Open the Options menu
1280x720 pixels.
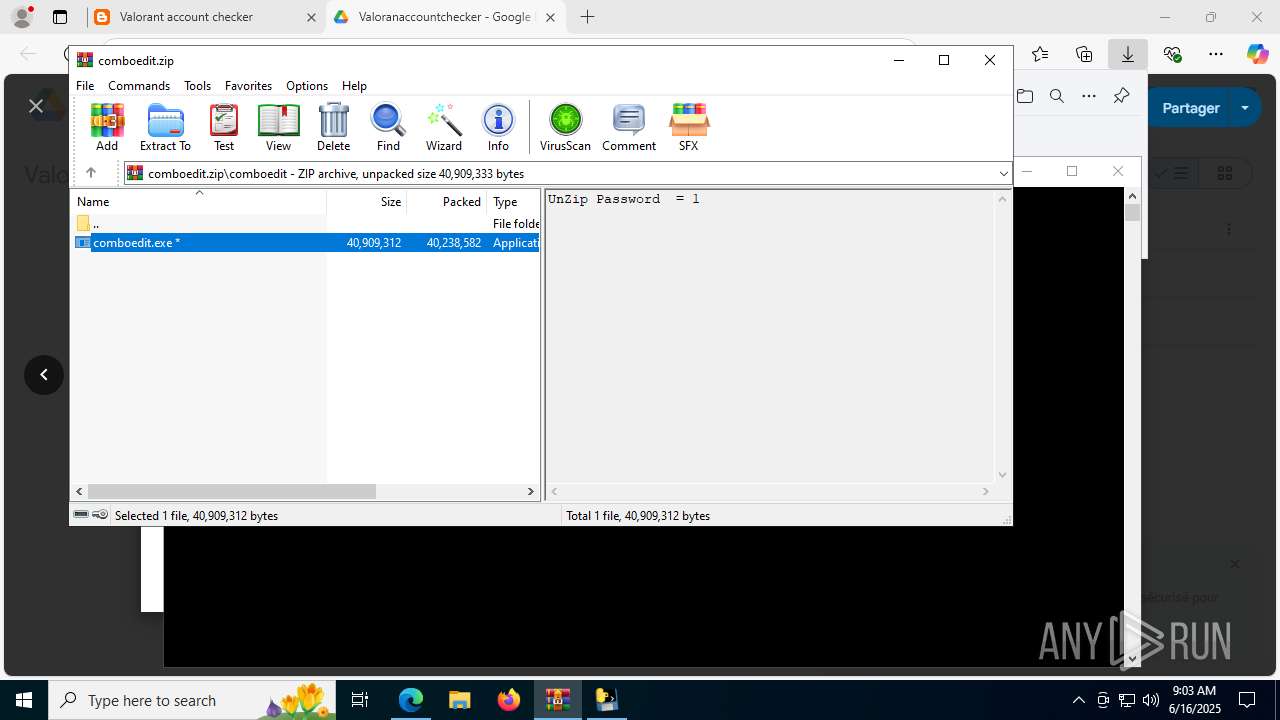click(307, 86)
